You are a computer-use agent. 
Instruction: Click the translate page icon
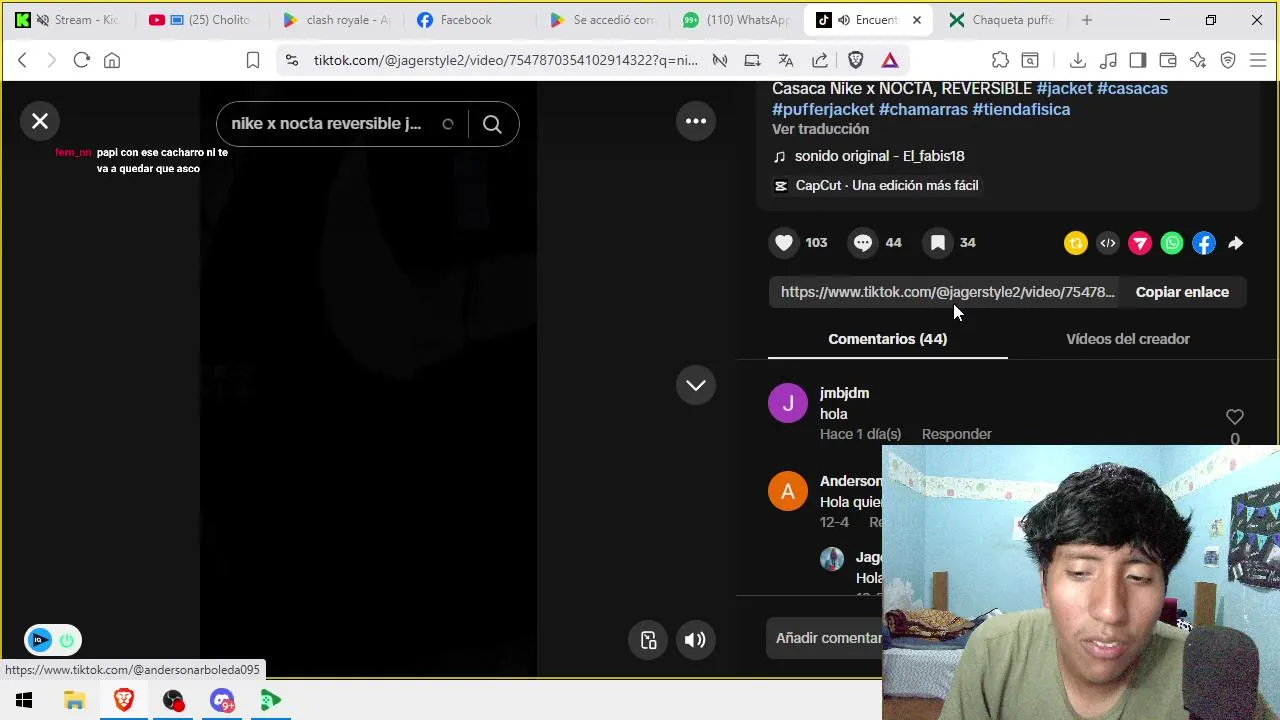point(786,60)
